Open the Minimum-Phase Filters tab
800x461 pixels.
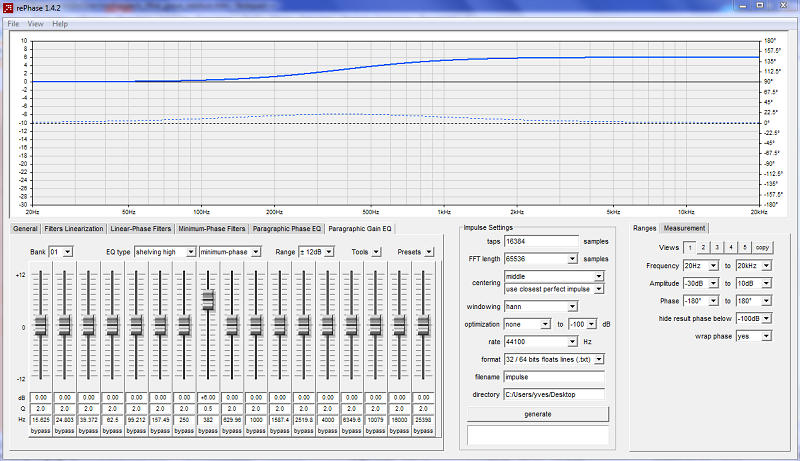click(x=212, y=228)
